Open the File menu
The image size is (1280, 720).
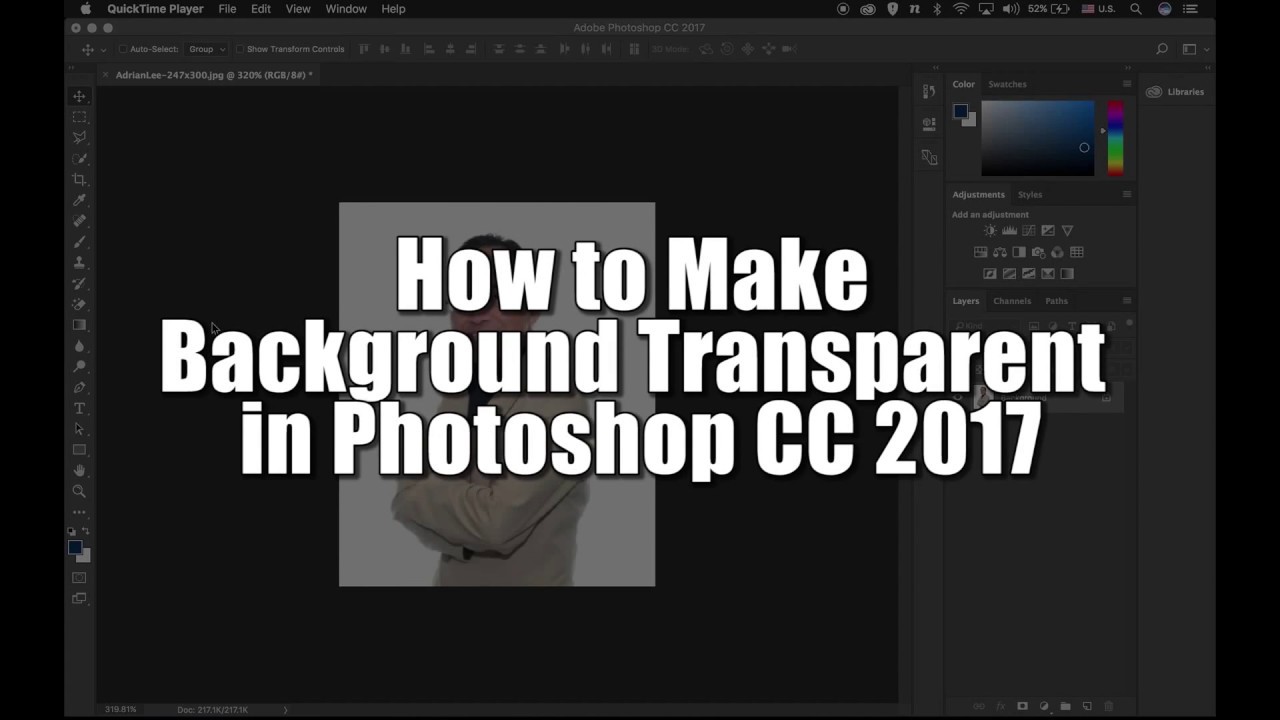227,9
